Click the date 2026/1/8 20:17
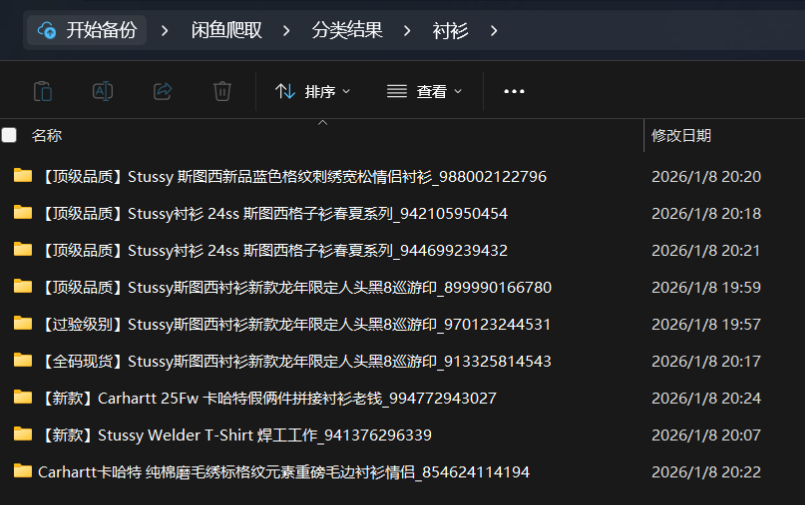 click(x=706, y=361)
